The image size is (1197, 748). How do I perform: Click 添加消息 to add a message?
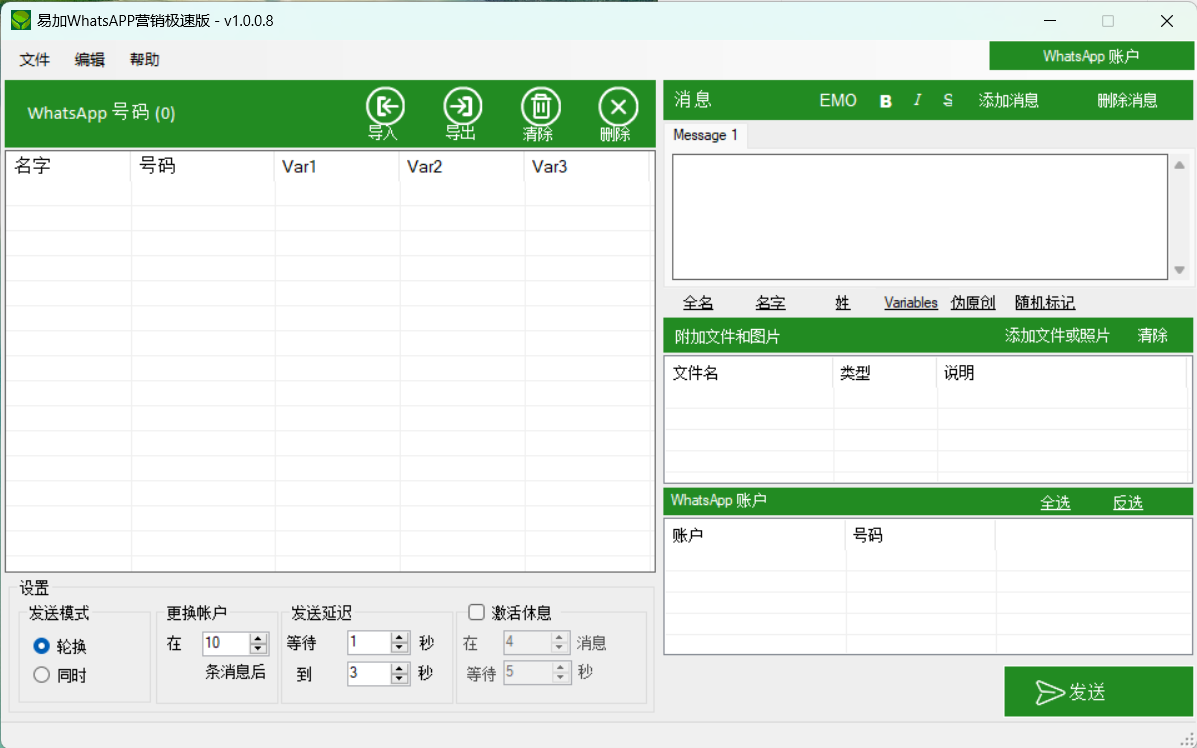click(x=1008, y=101)
